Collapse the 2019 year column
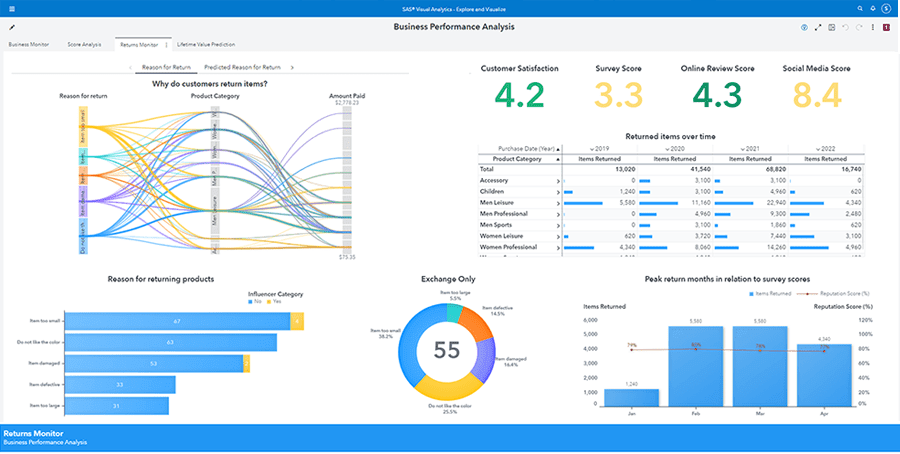The width and height of the screenshot is (900, 454). point(593,147)
